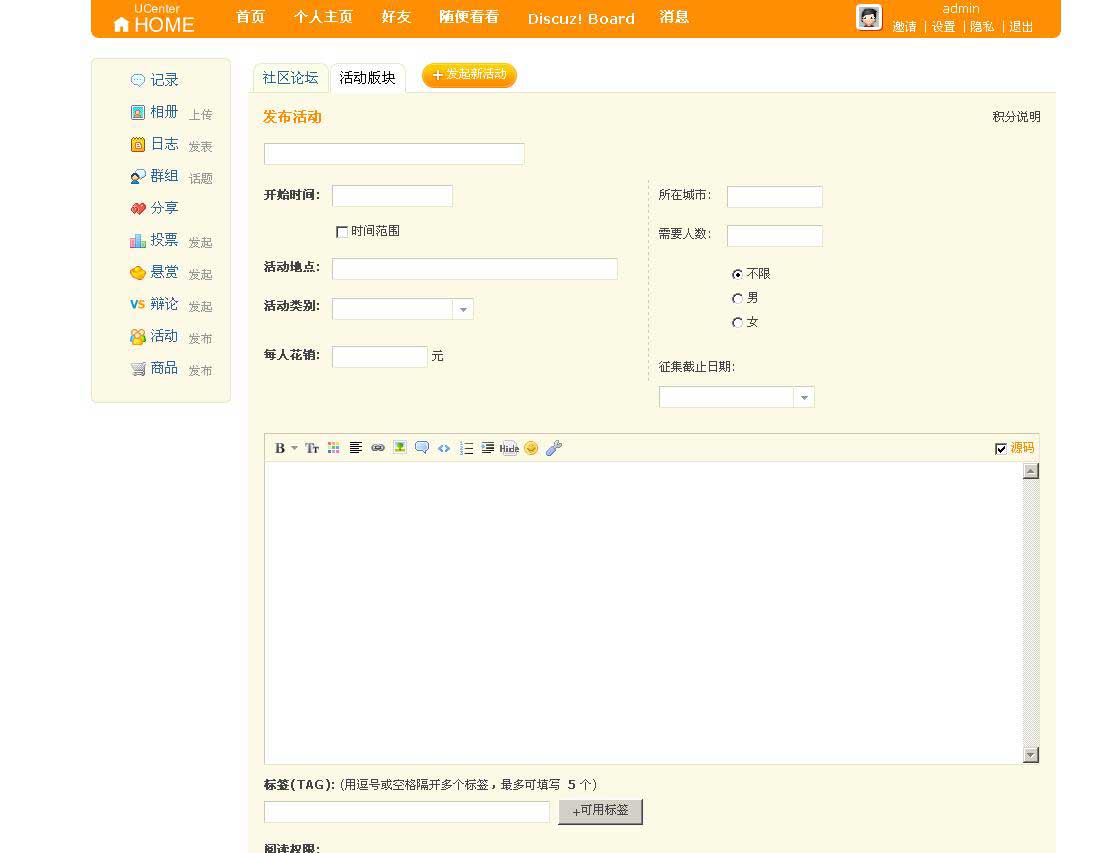Image resolution: width=1117 pixels, height=853 pixels.
Task: Select the 男 radio button
Action: click(738, 298)
